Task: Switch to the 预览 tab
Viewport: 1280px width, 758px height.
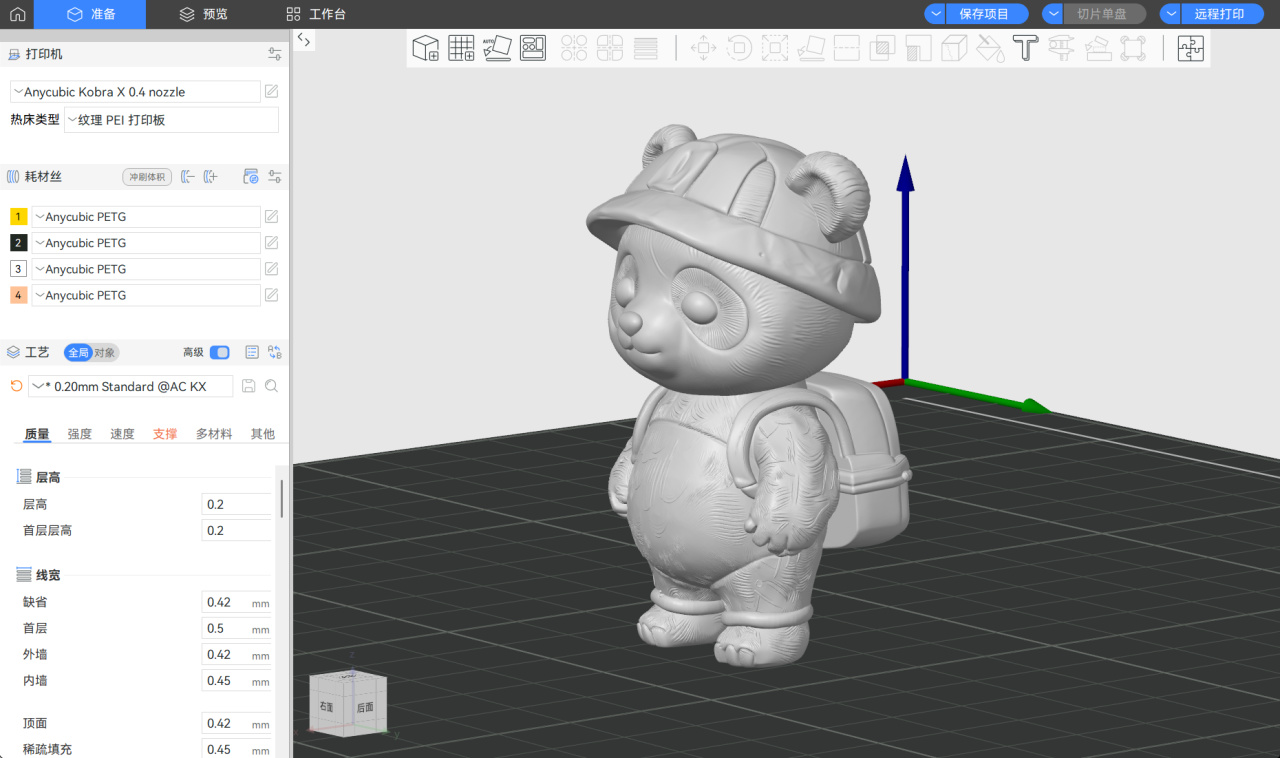Action: tap(203, 14)
